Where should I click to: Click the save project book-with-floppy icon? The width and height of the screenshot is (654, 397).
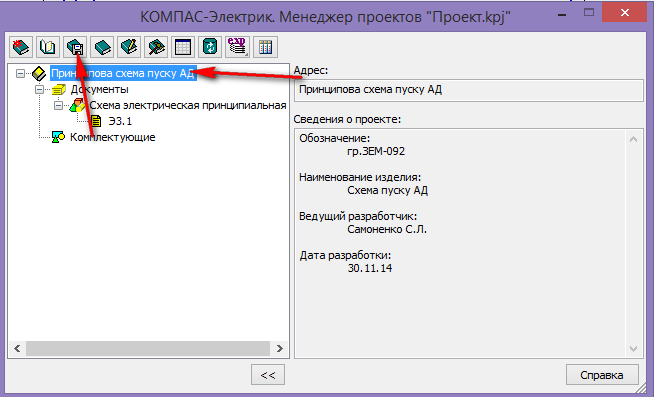pyautogui.click(x=75, y=47)
